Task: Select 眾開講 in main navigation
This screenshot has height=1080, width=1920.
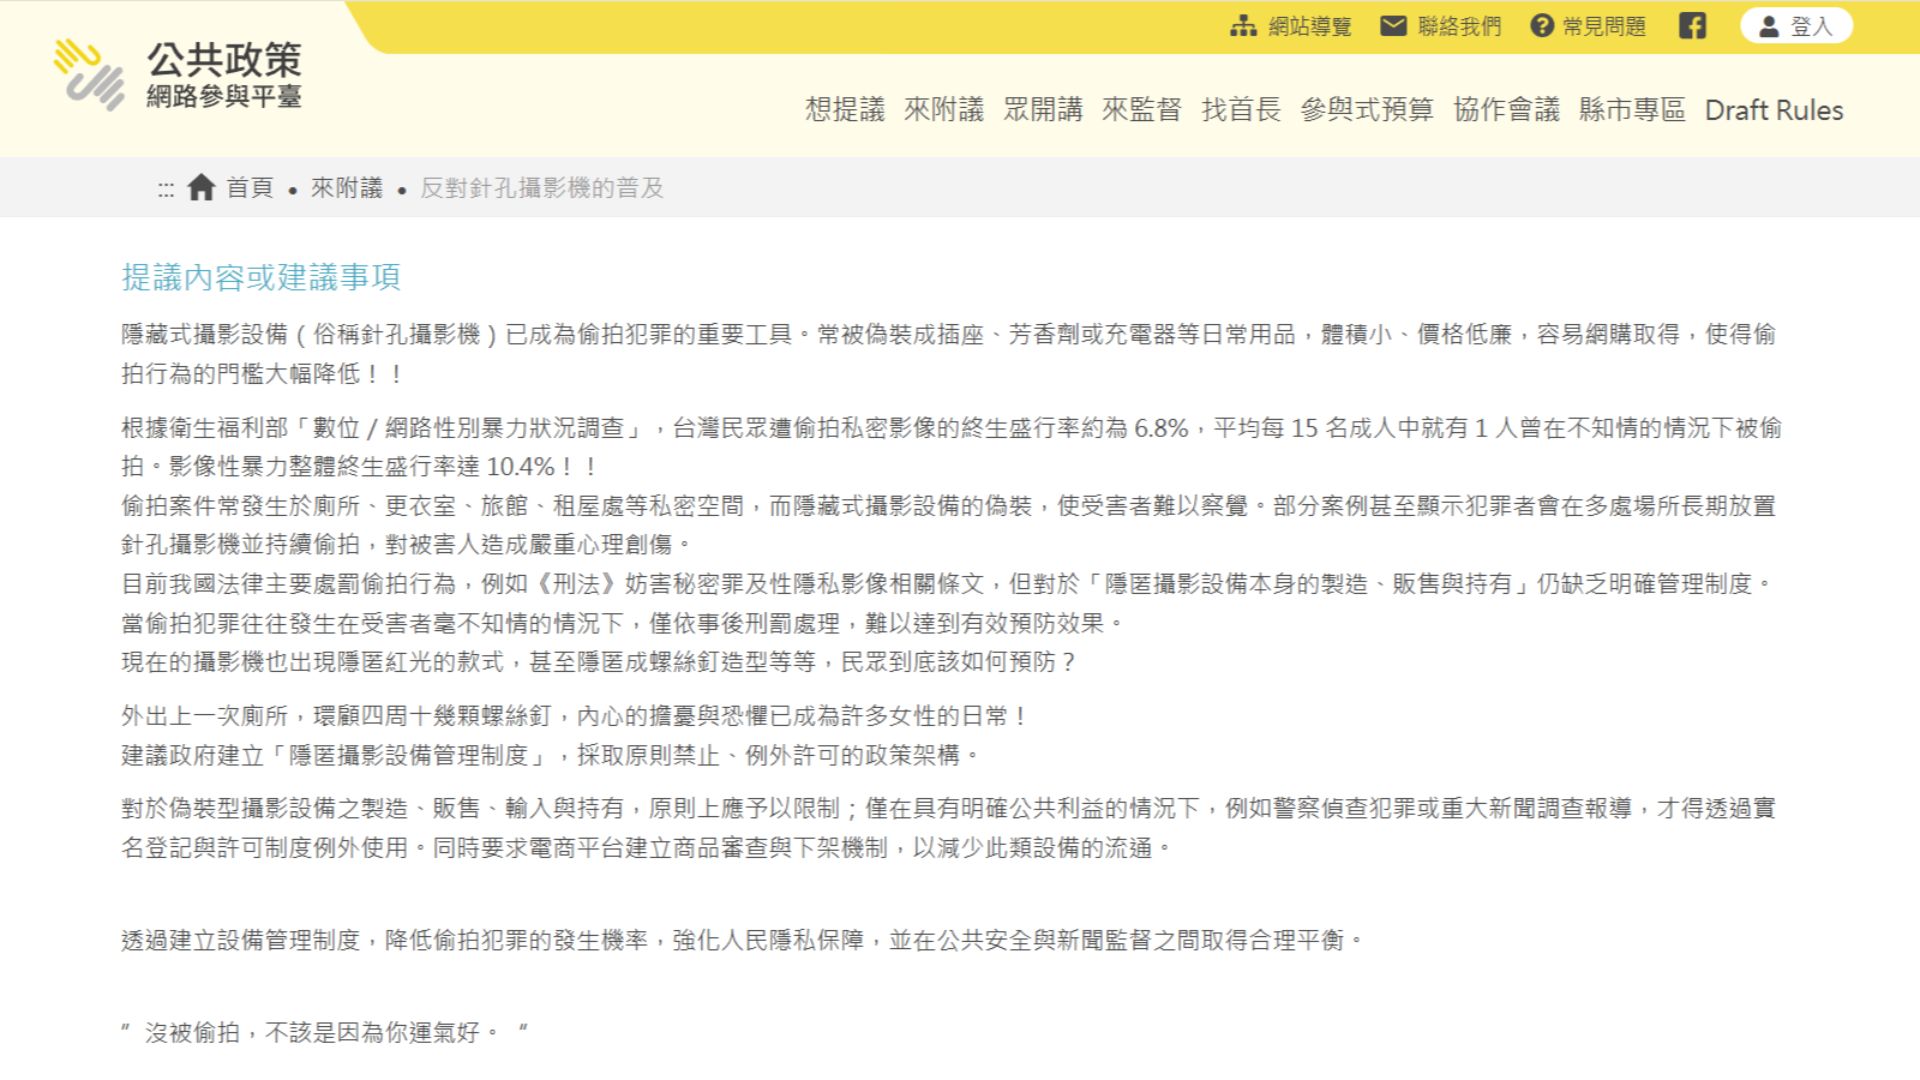Action: (x=1043, y=110)
